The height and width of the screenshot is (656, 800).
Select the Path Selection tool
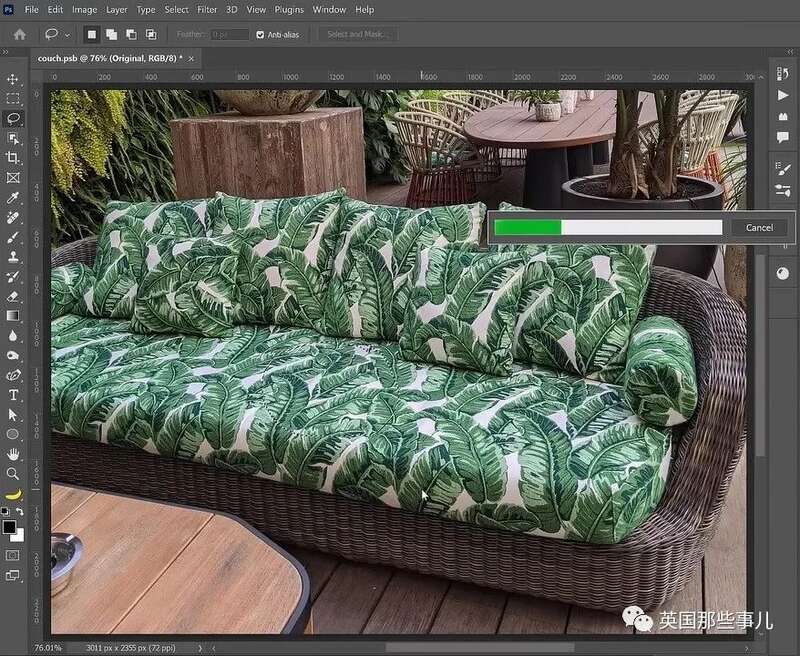click(13, 415)
